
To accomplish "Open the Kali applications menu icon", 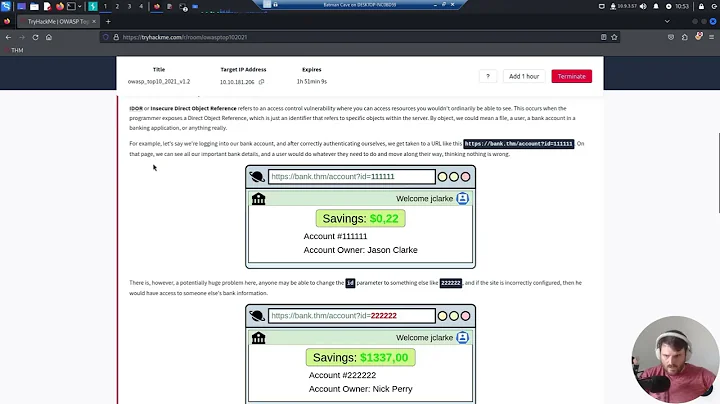I will 6,6.
